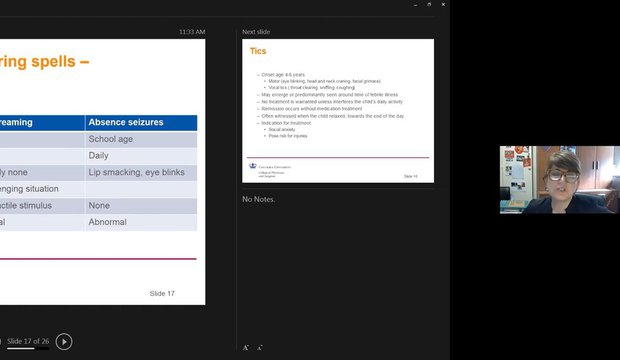Click the 'Abnormal' table cell

point(141,222)
